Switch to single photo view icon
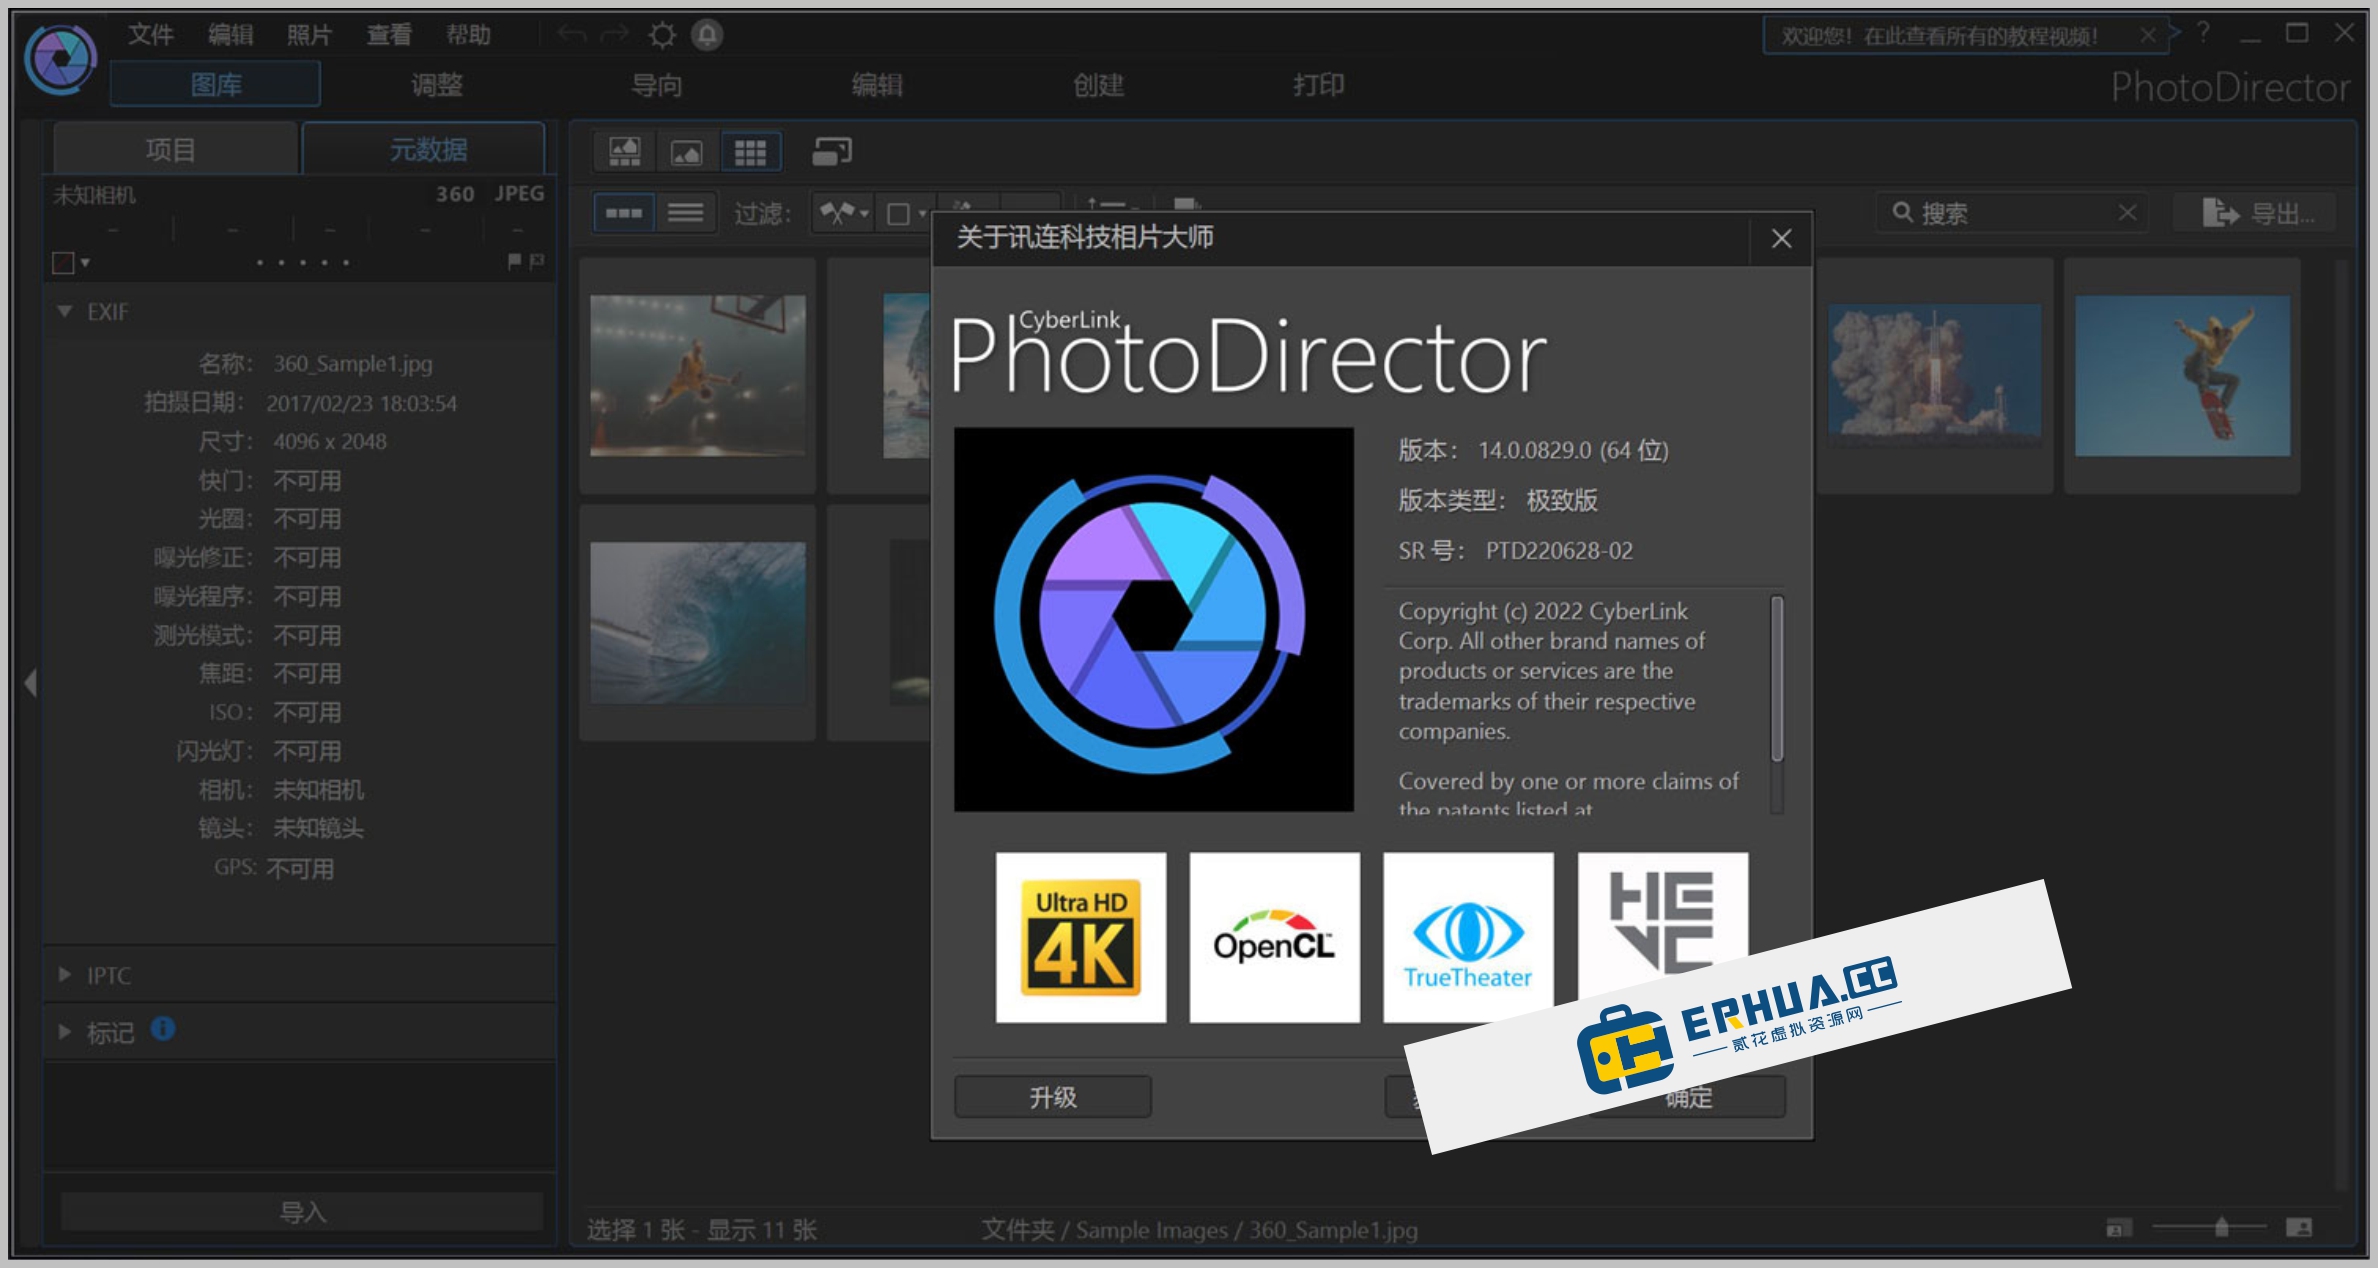 tap(687, 151)
